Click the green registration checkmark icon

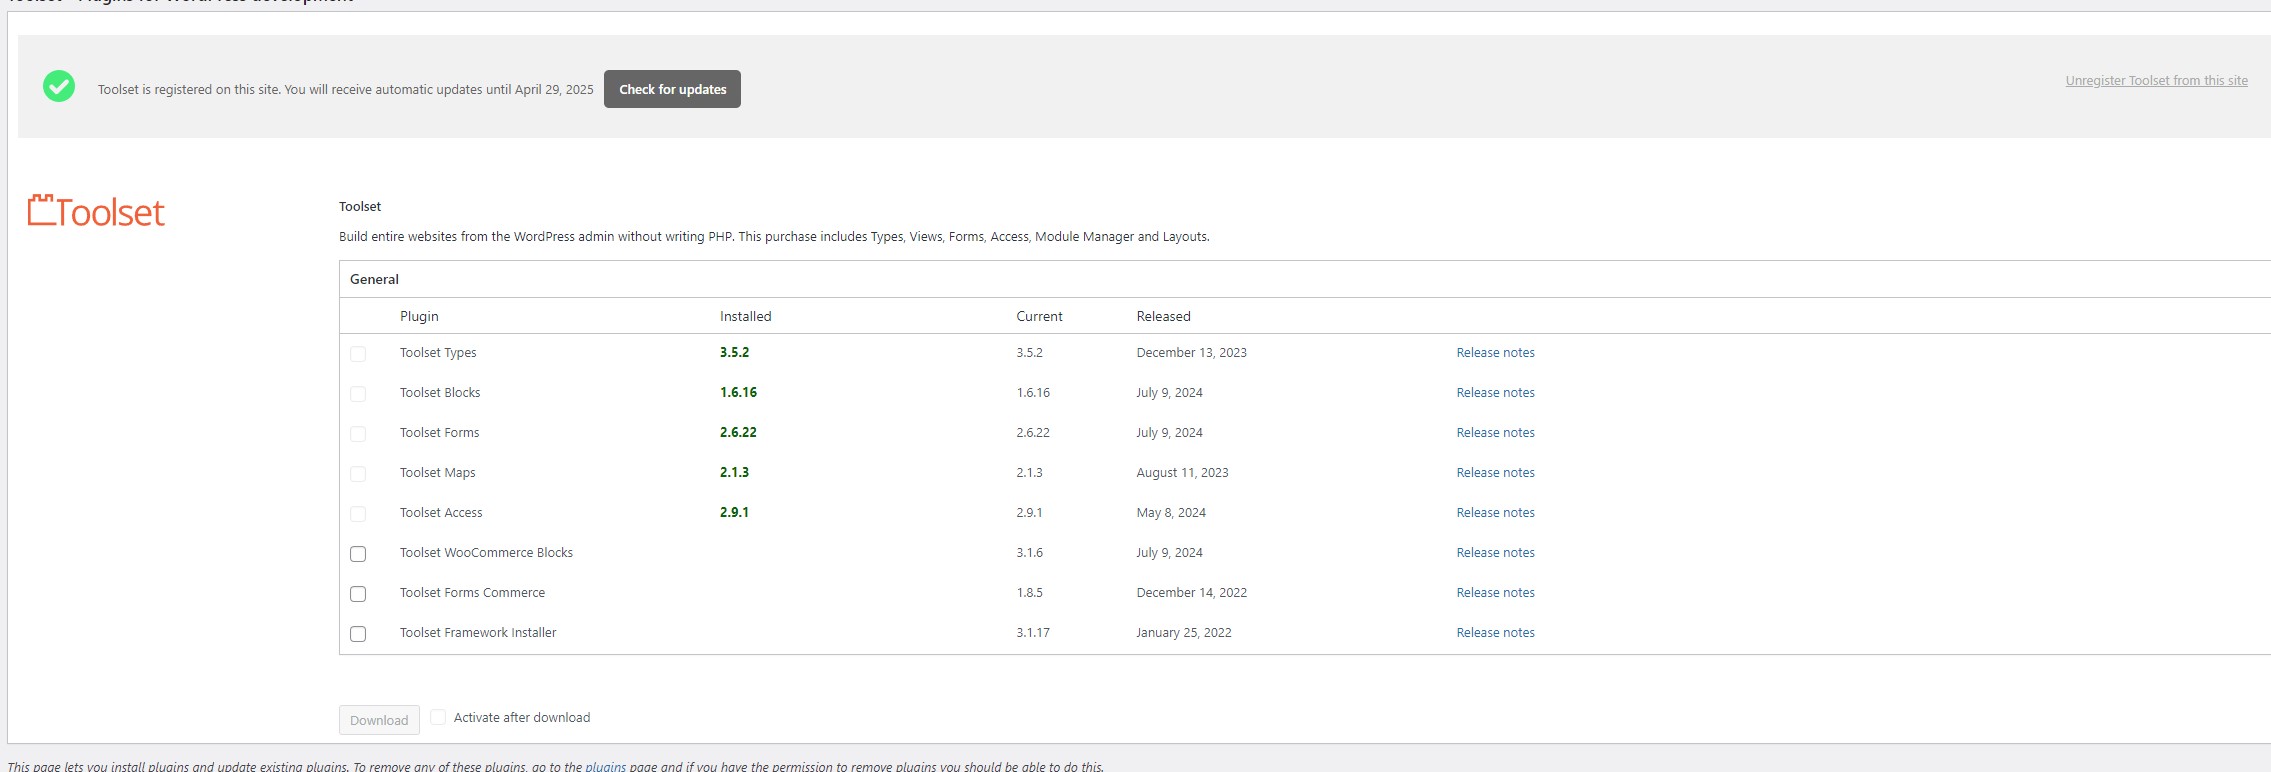(59, 87)
